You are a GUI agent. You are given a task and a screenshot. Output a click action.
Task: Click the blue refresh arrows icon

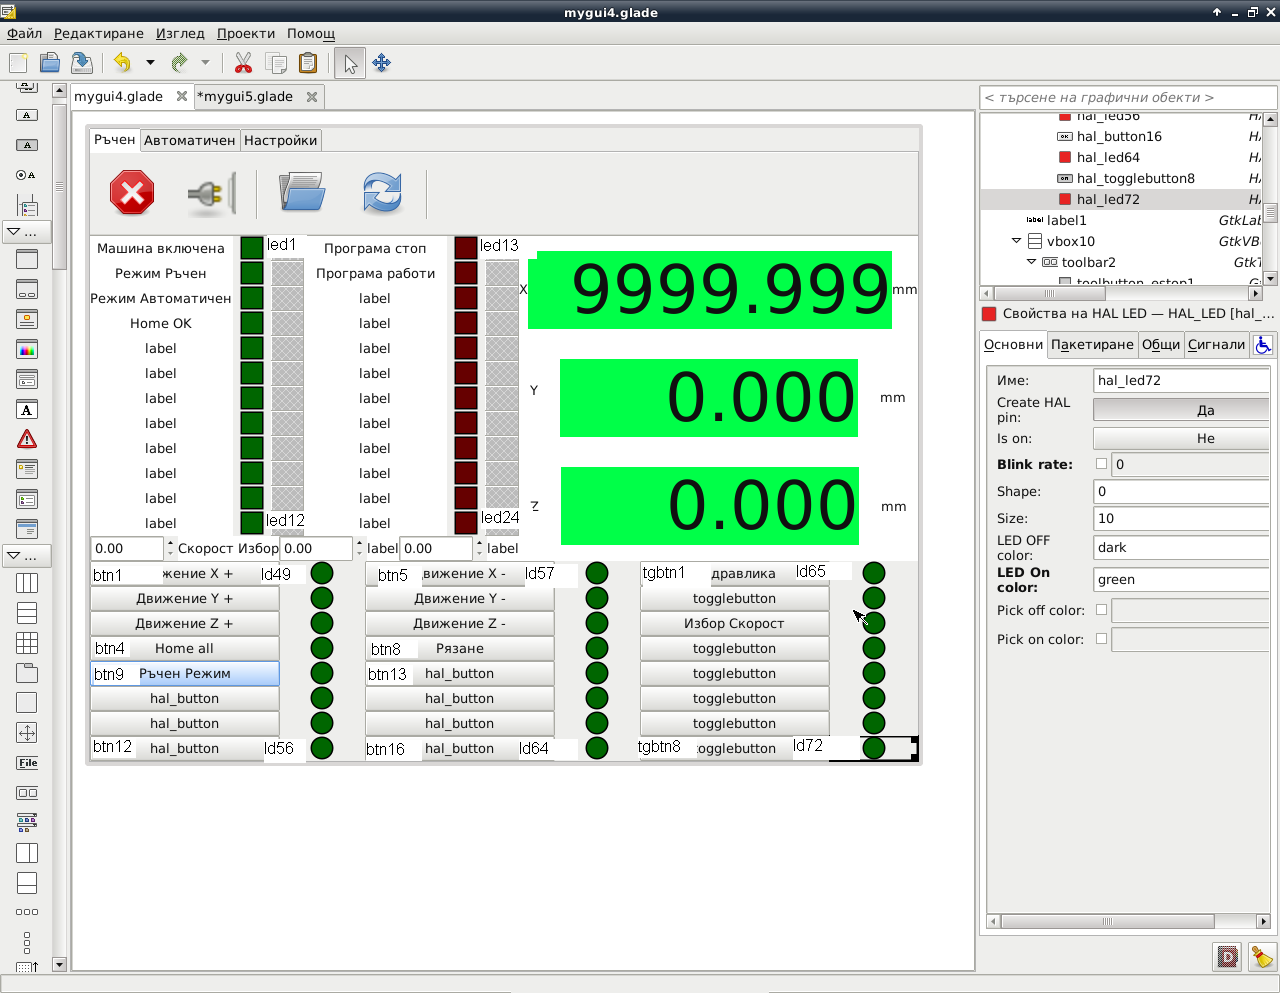pos(382,192)
